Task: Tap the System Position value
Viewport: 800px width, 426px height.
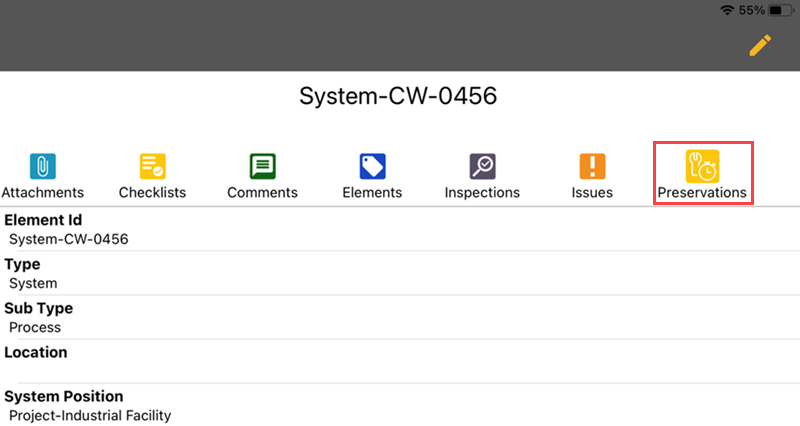Action: [x=90, y=415]
